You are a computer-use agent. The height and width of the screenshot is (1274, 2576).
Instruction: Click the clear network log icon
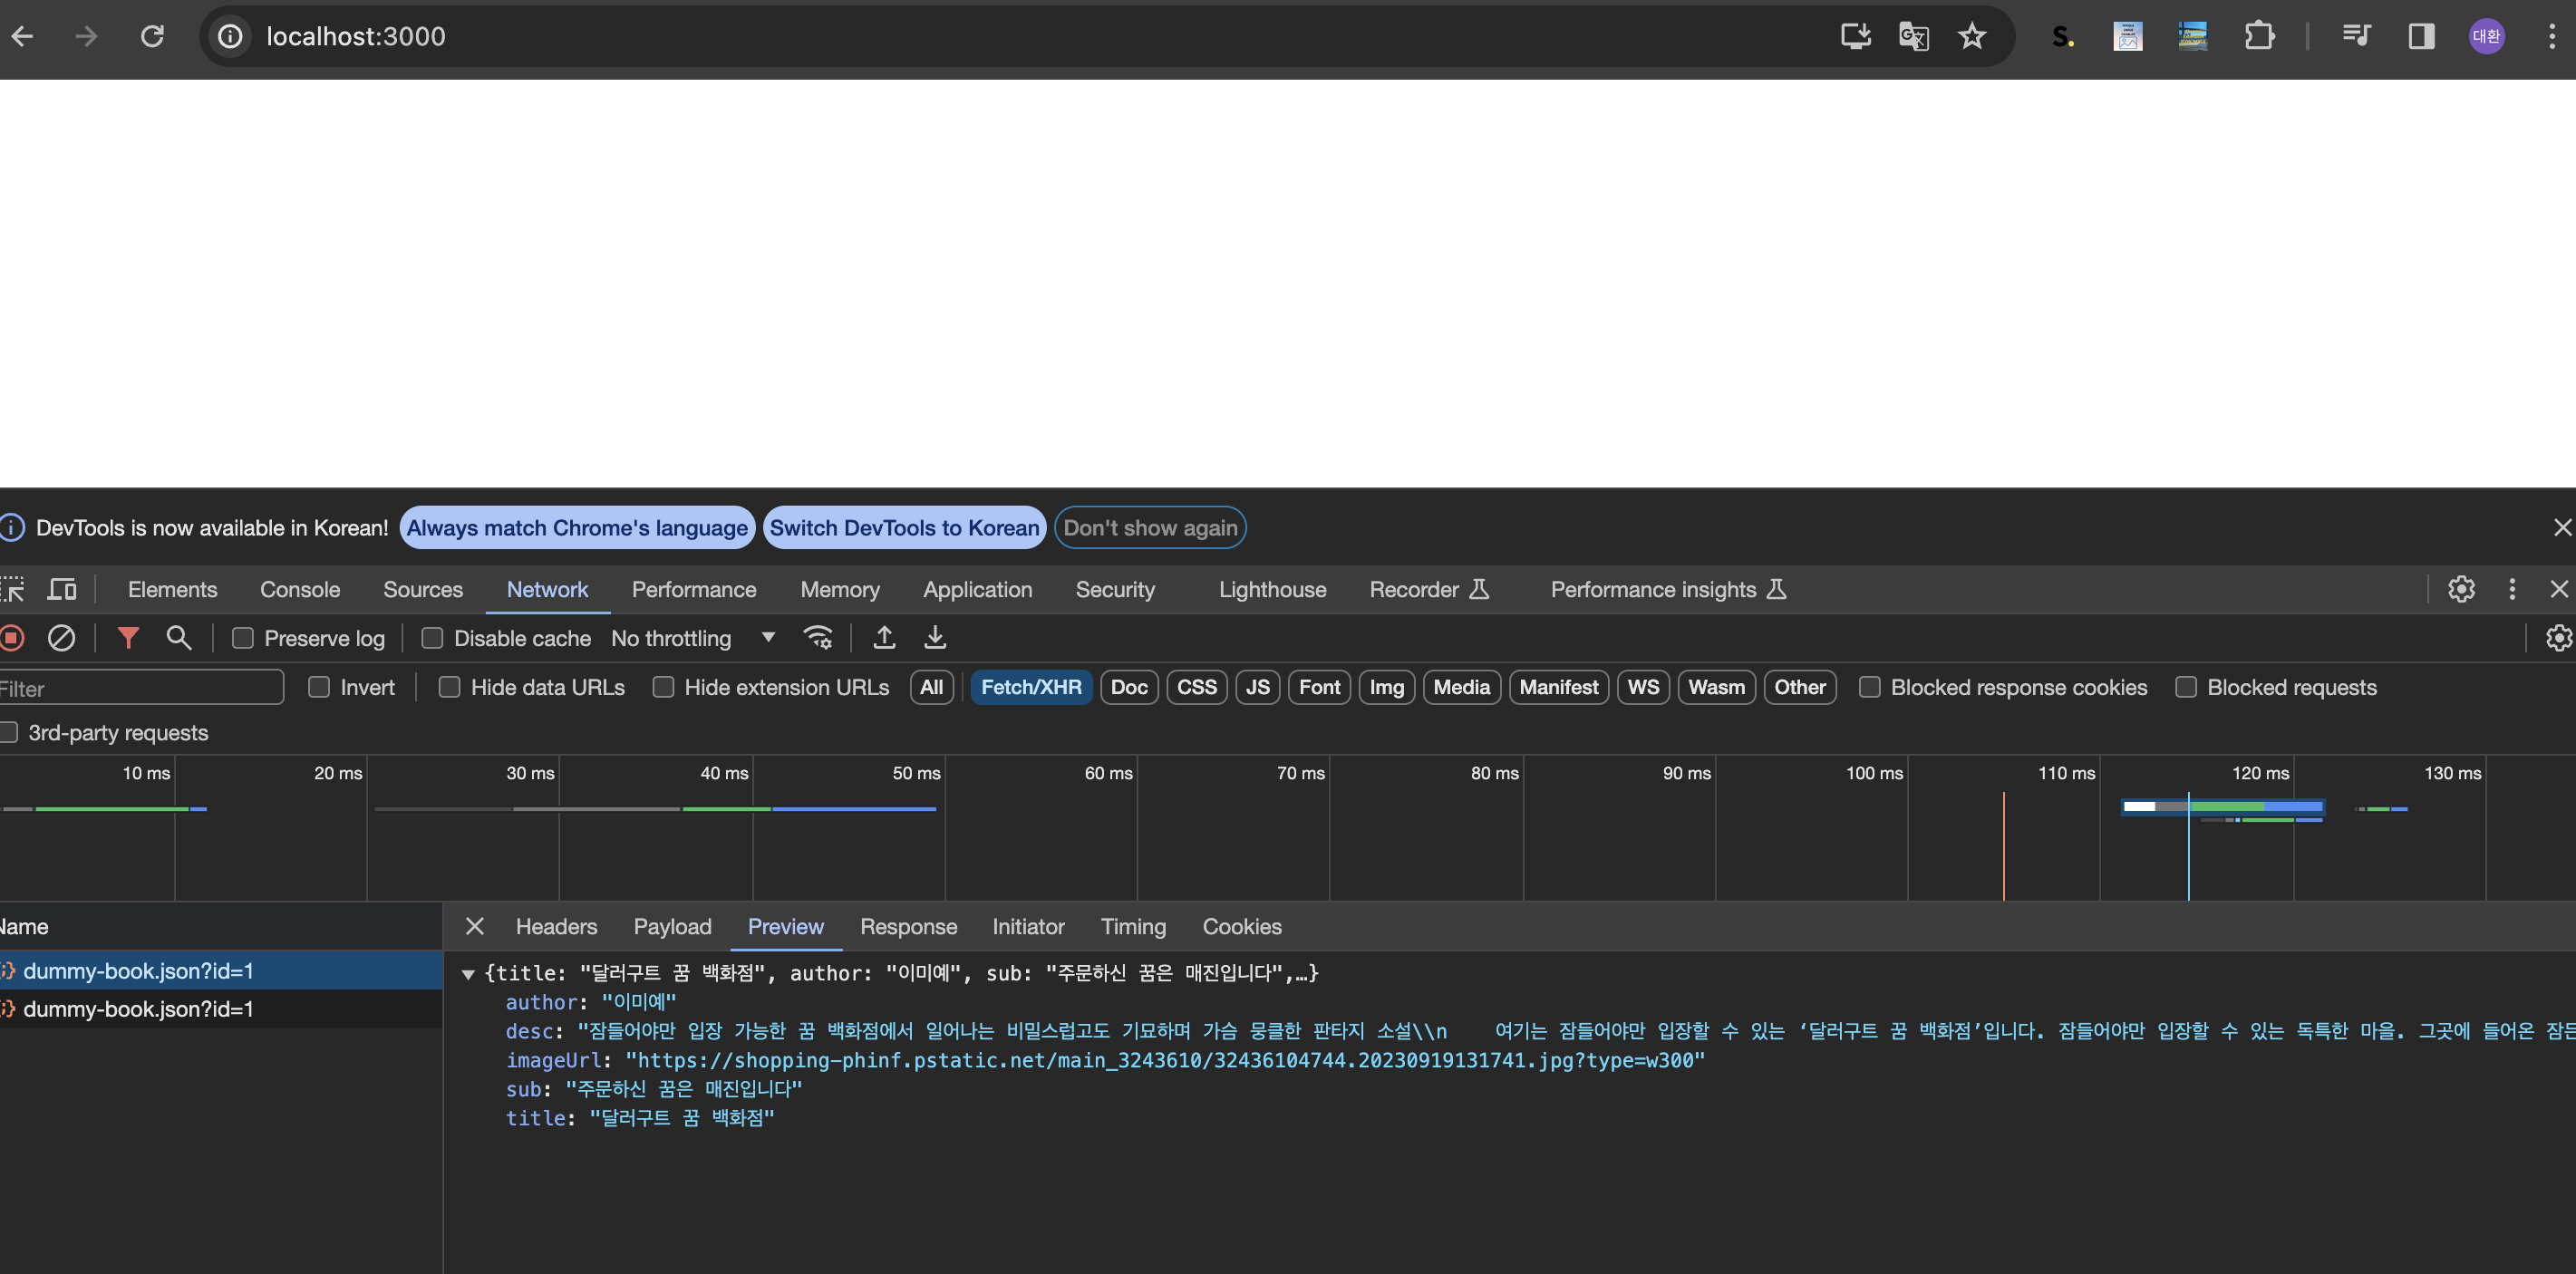(x=62, y=638)
